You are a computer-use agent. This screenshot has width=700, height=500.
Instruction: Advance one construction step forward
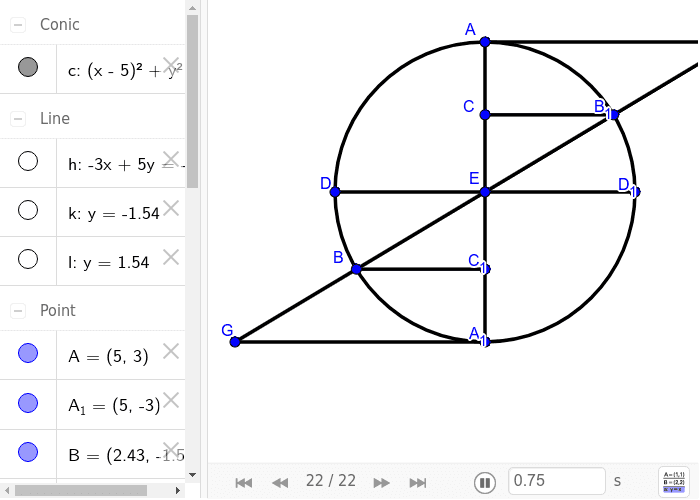pos(381,483)
